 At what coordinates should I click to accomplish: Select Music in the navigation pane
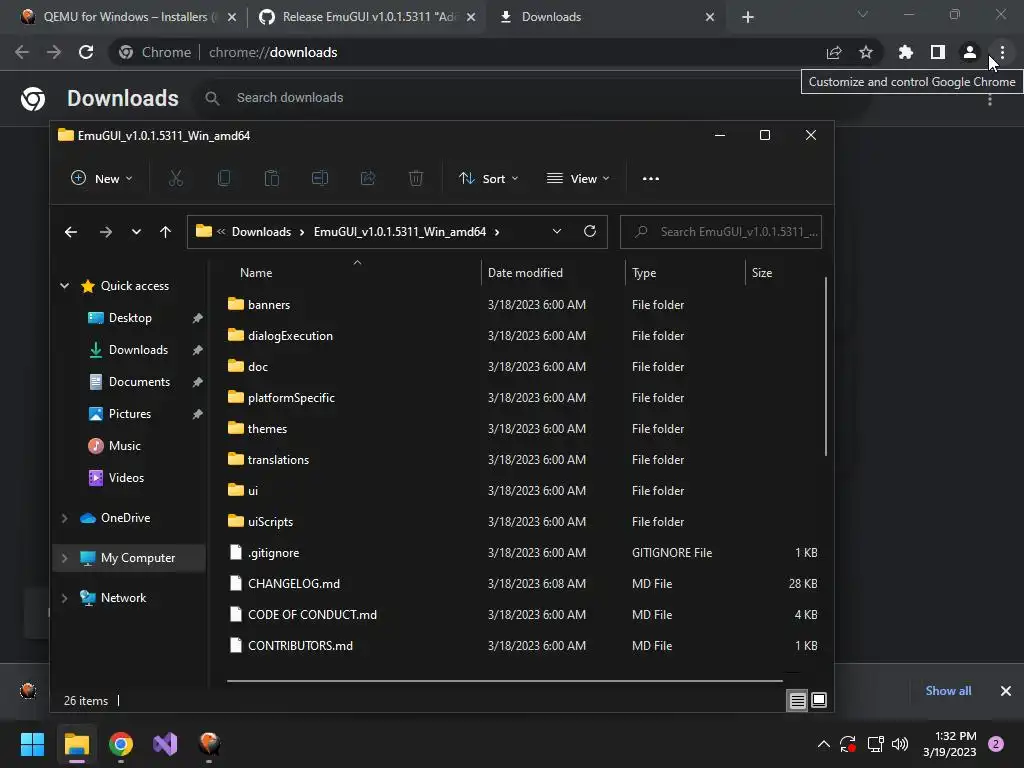pyautogui.click(x=124, y=446)
